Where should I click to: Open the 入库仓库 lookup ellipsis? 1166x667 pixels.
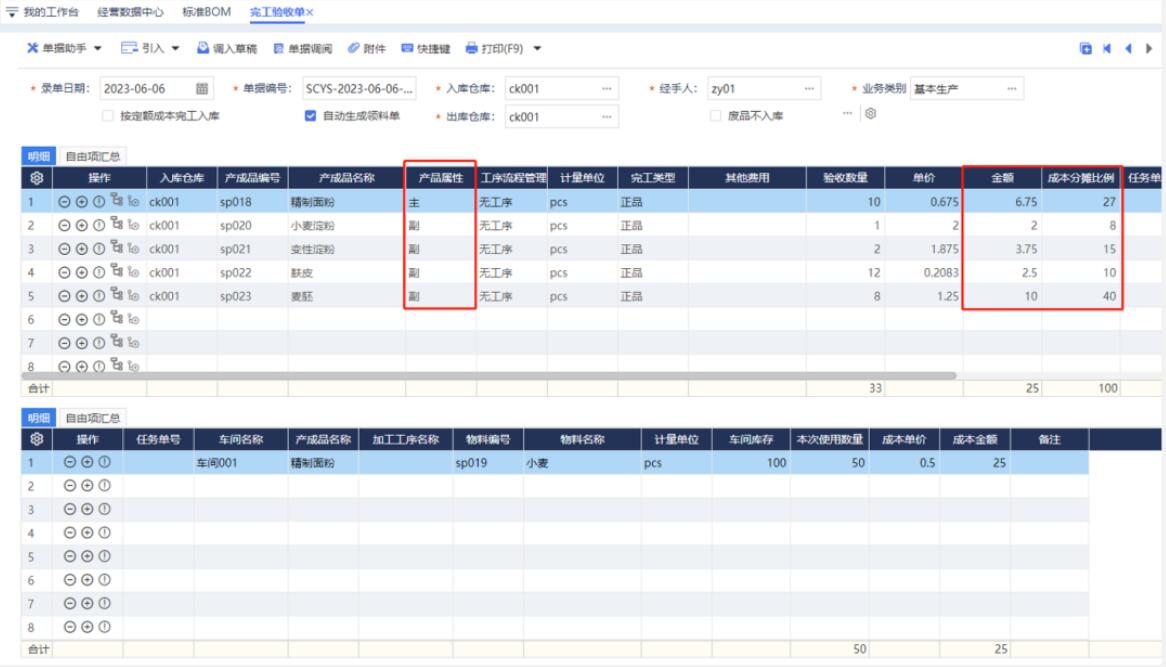click(x=607, y=88)
